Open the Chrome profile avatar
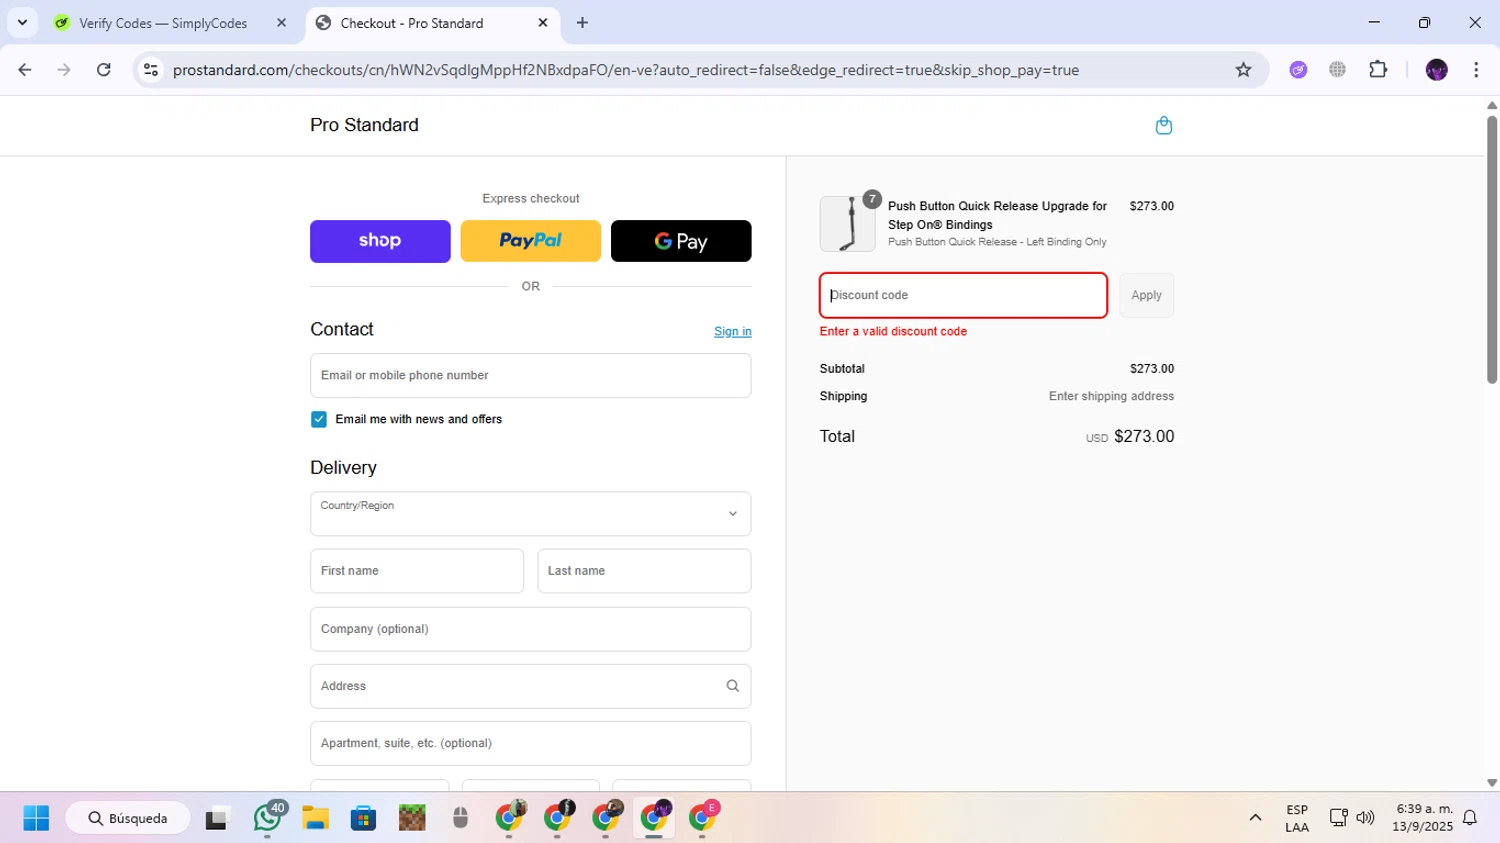The width and height of the screenshot is (1500, 843). coord(1436,70)
